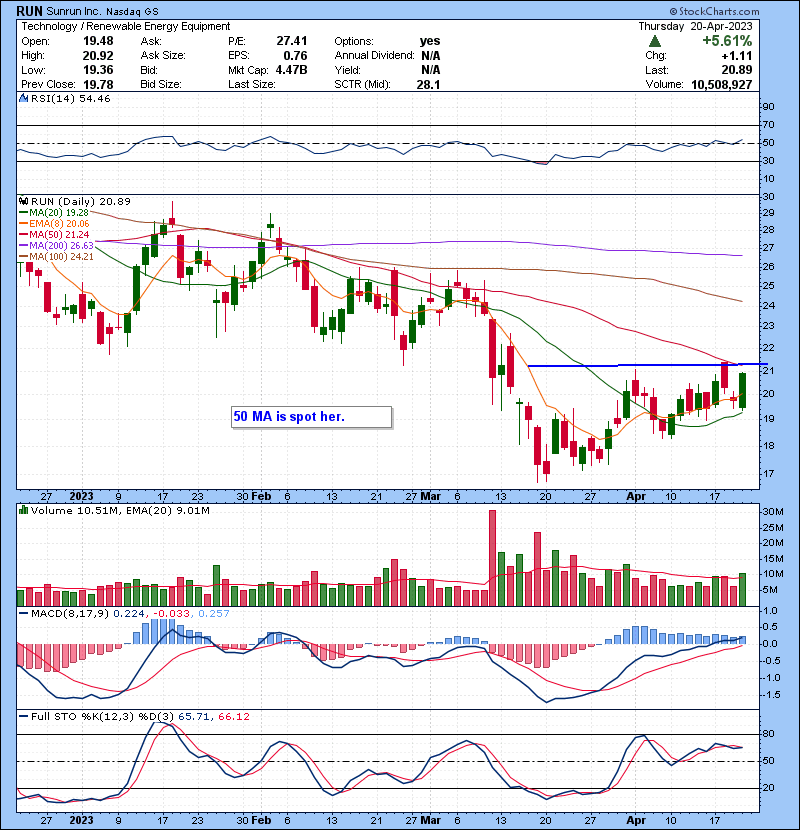800x830 pixels.
Task: Click the High value 20.92
Action: 98,56
